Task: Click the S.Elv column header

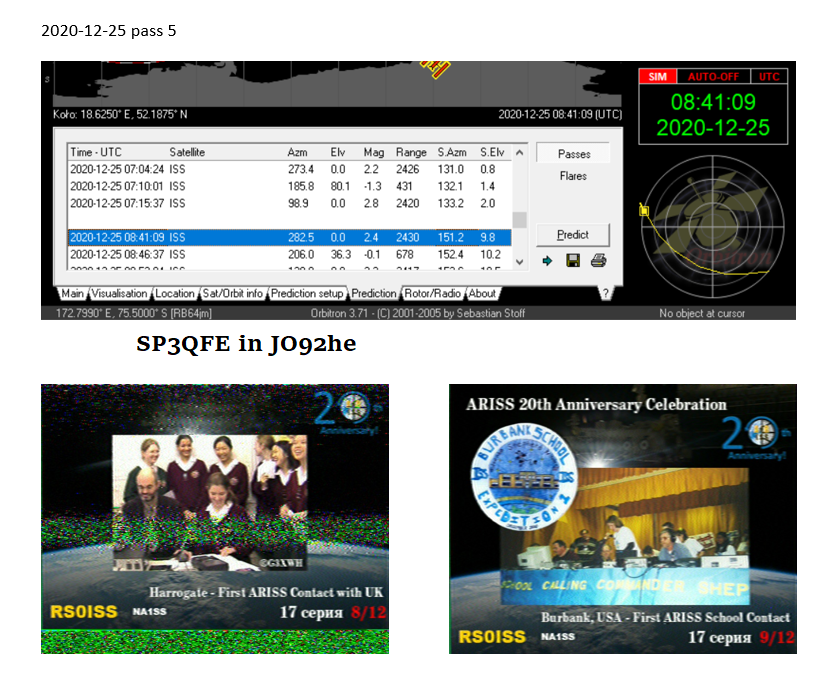Action: [494, 152]
